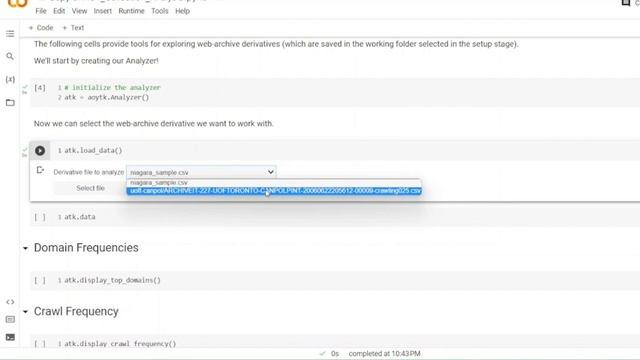
Task: Open the Tools menu
Action: [x=160, y=11]
